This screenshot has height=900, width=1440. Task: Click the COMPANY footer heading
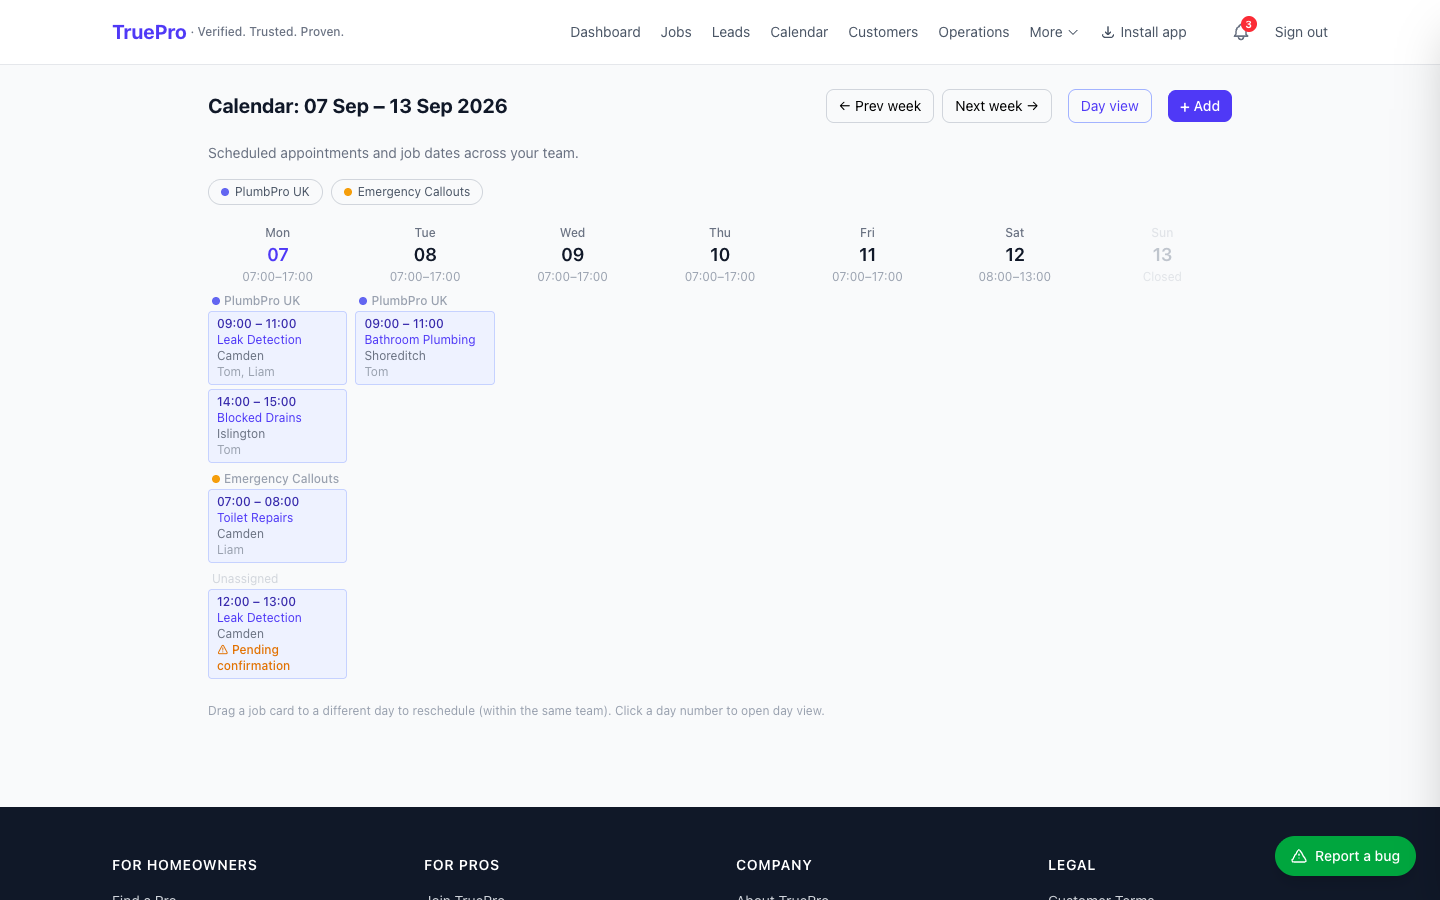coord(774,865)
